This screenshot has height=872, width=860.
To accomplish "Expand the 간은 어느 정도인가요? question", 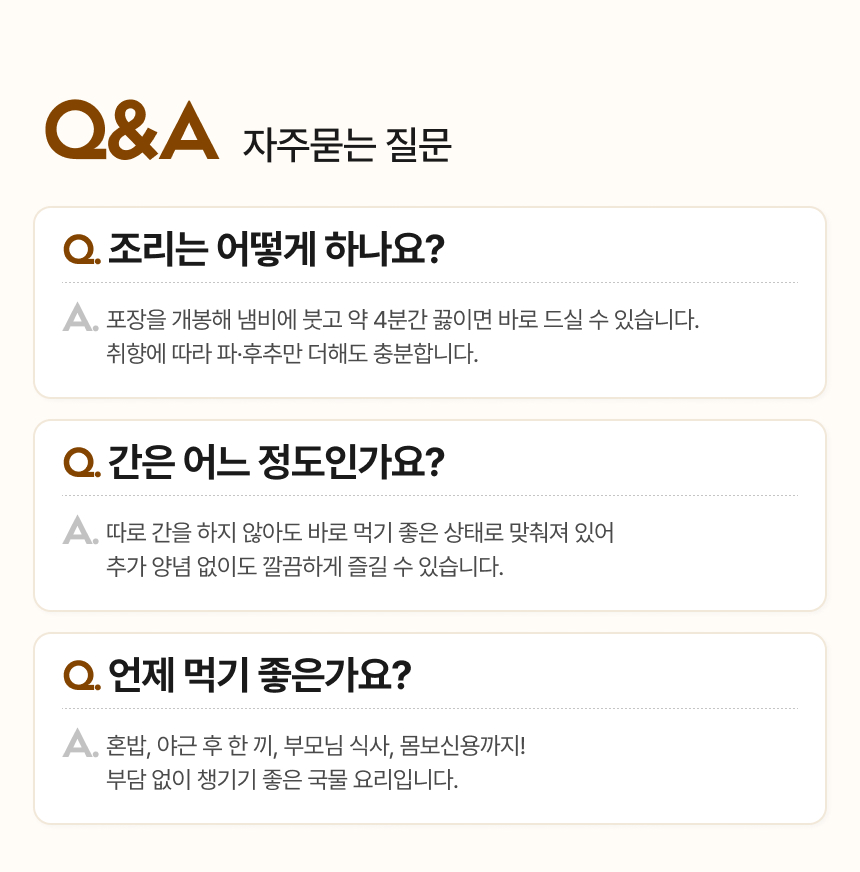I will click(x=276, y=461).
